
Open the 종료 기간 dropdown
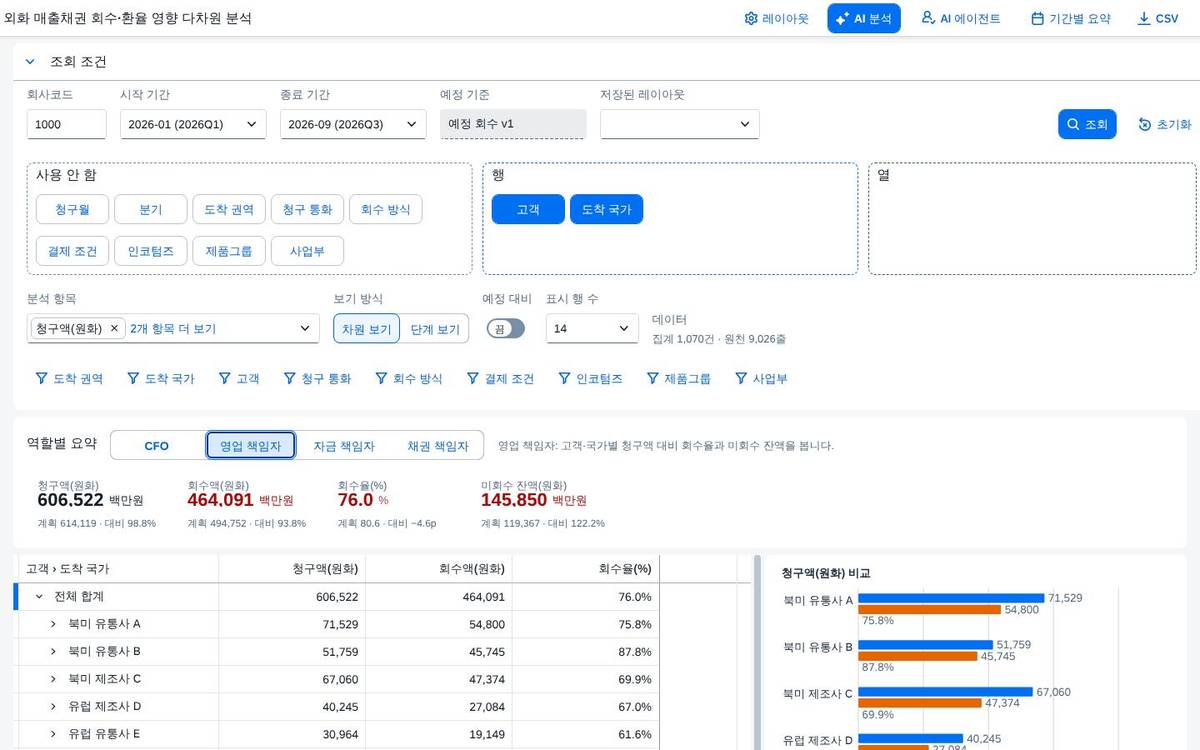tap(353, 124)
